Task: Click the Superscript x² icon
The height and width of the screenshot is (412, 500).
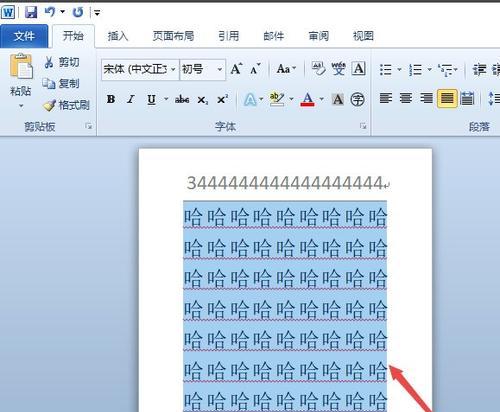Action: point(222,99)
